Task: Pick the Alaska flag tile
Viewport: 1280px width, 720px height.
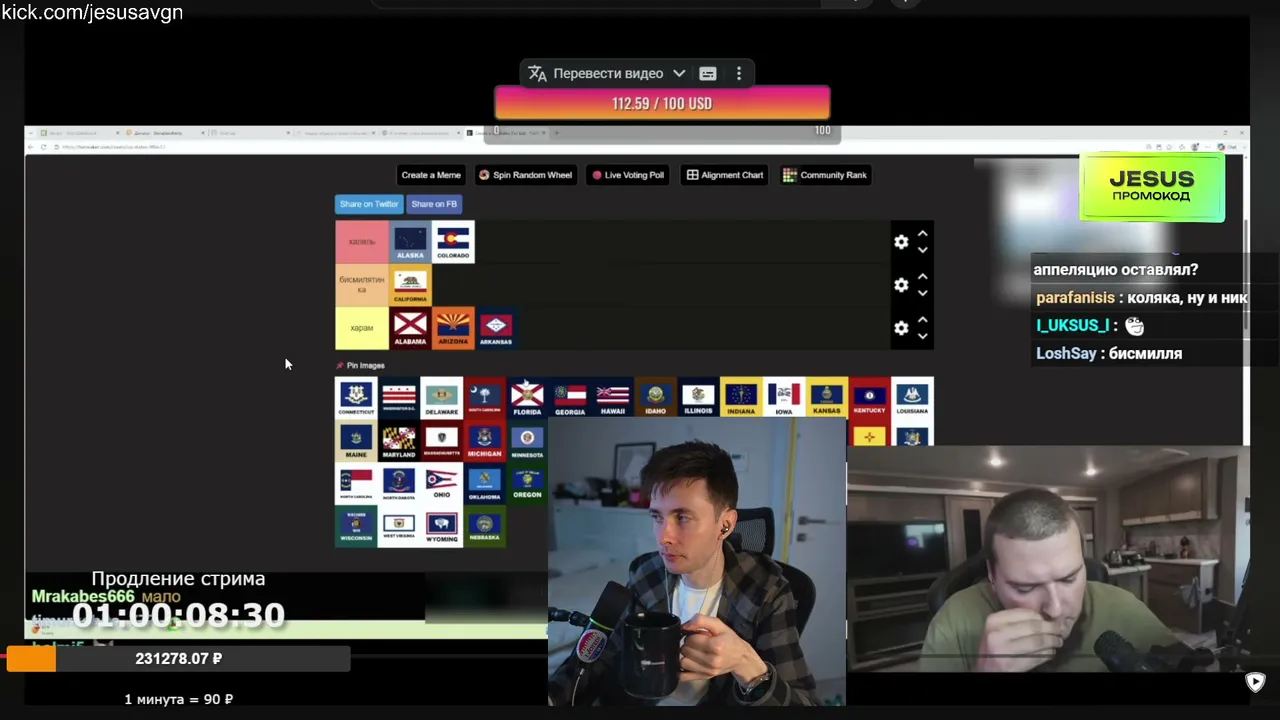Action: pos(410,242)
